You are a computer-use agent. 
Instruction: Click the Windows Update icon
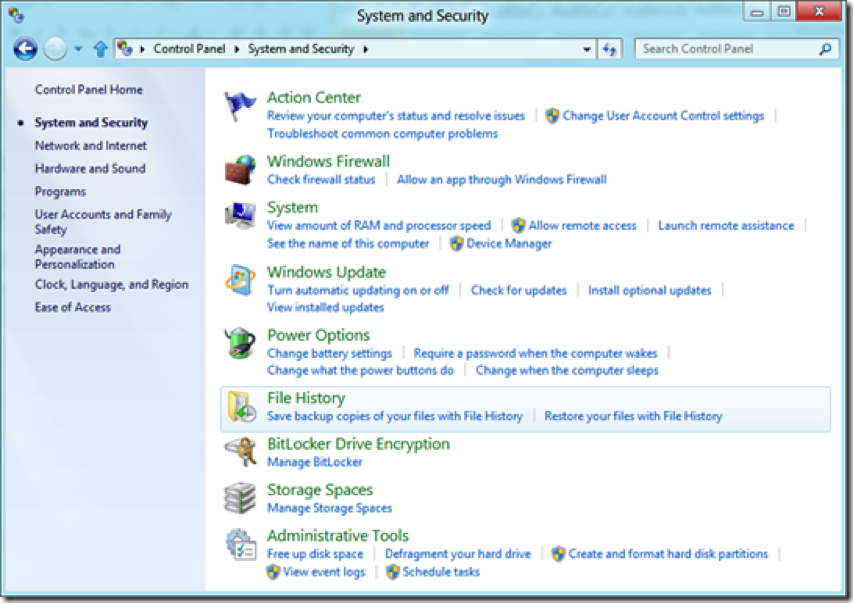point(240,280)
